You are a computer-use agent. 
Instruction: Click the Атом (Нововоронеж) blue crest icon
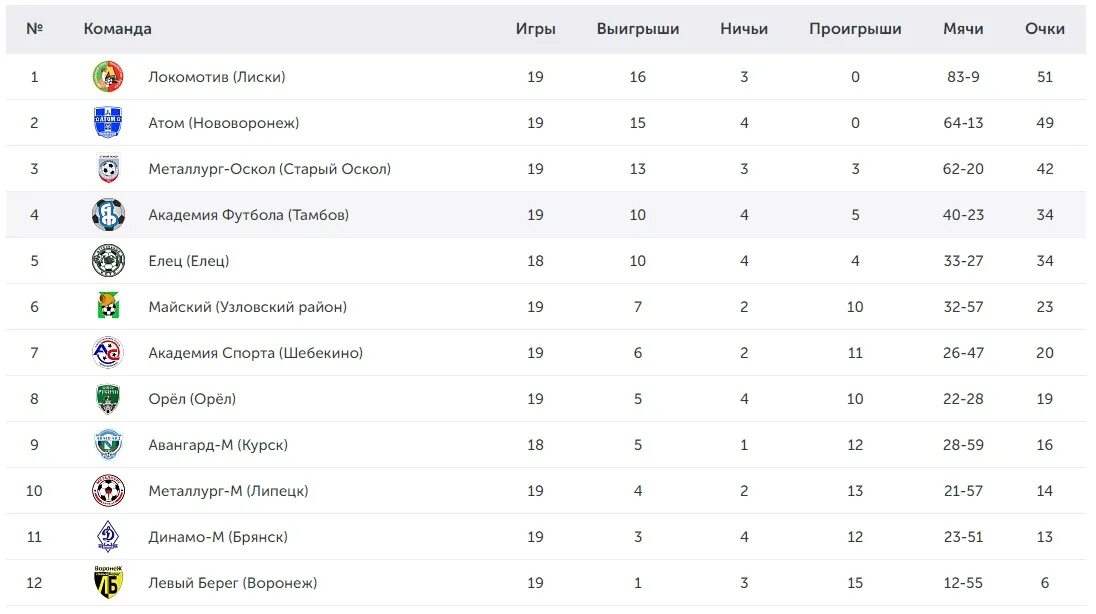108,122
